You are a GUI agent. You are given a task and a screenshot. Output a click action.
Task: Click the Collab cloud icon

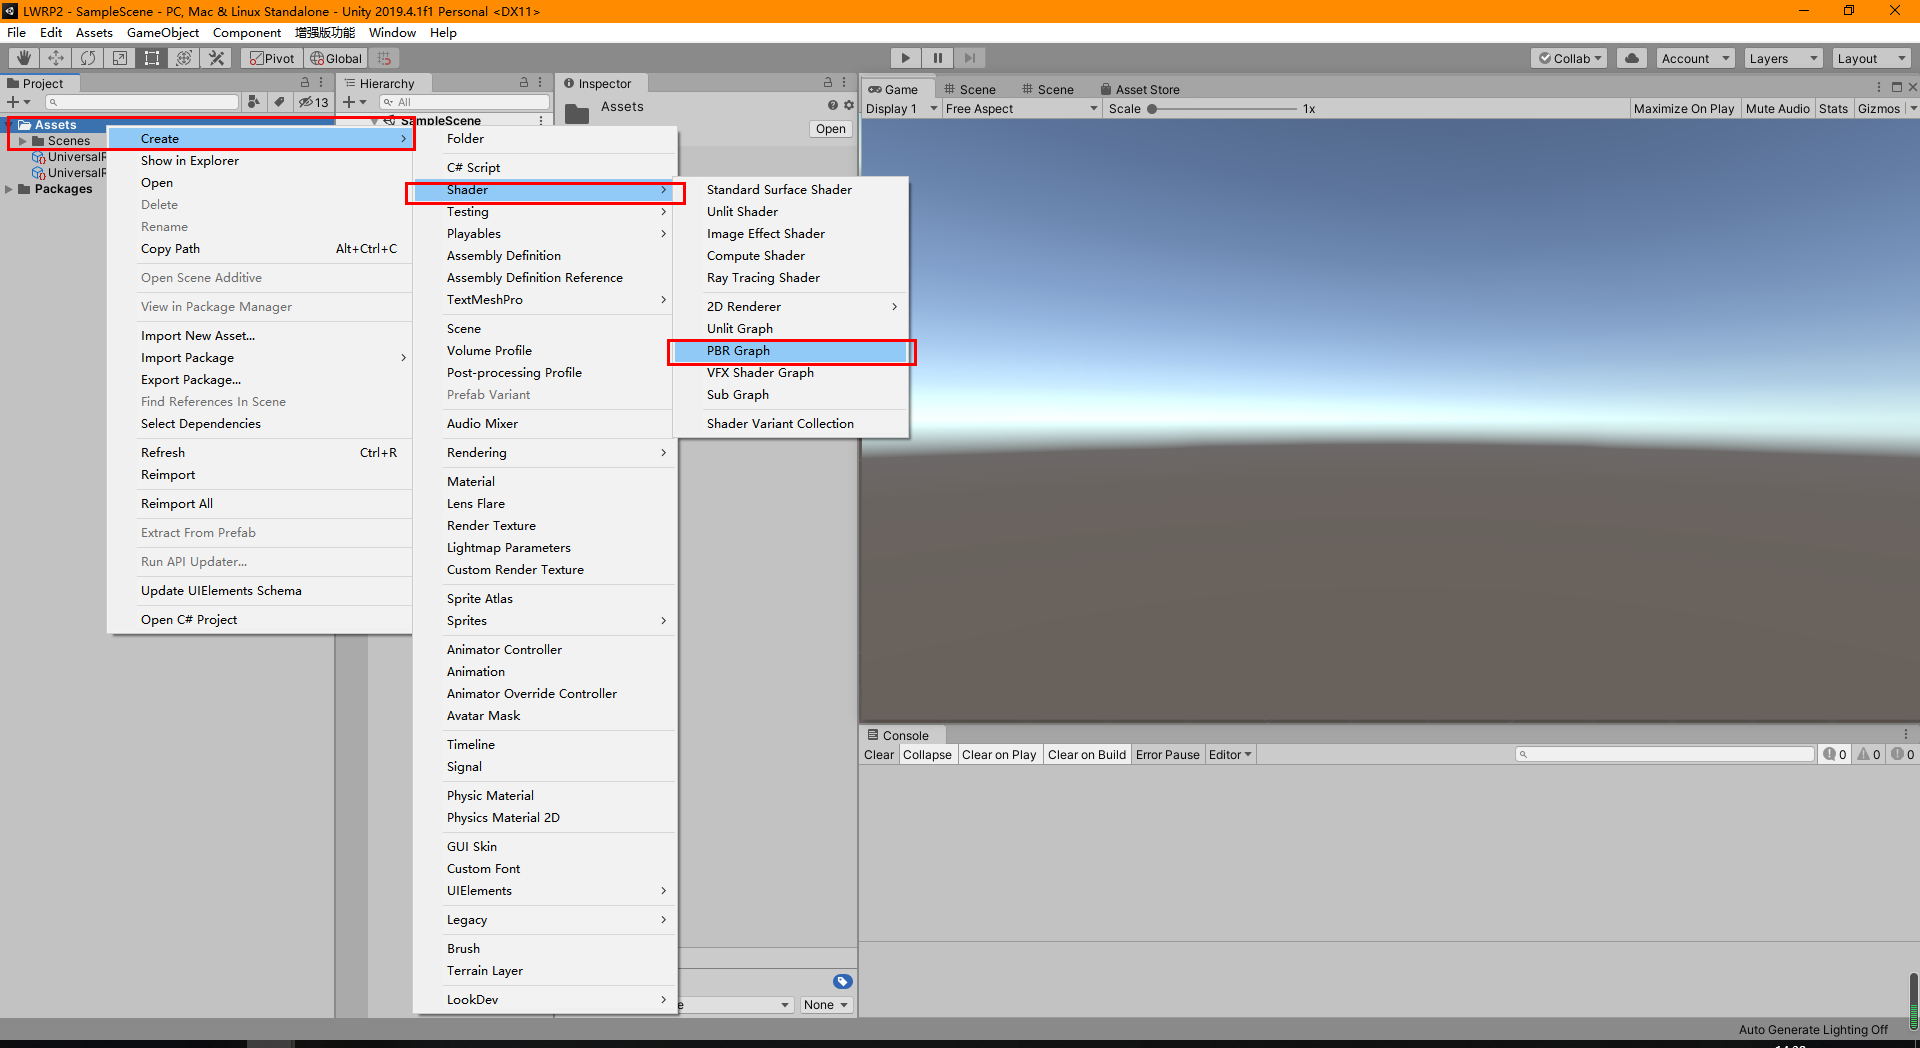(1631, 58)
